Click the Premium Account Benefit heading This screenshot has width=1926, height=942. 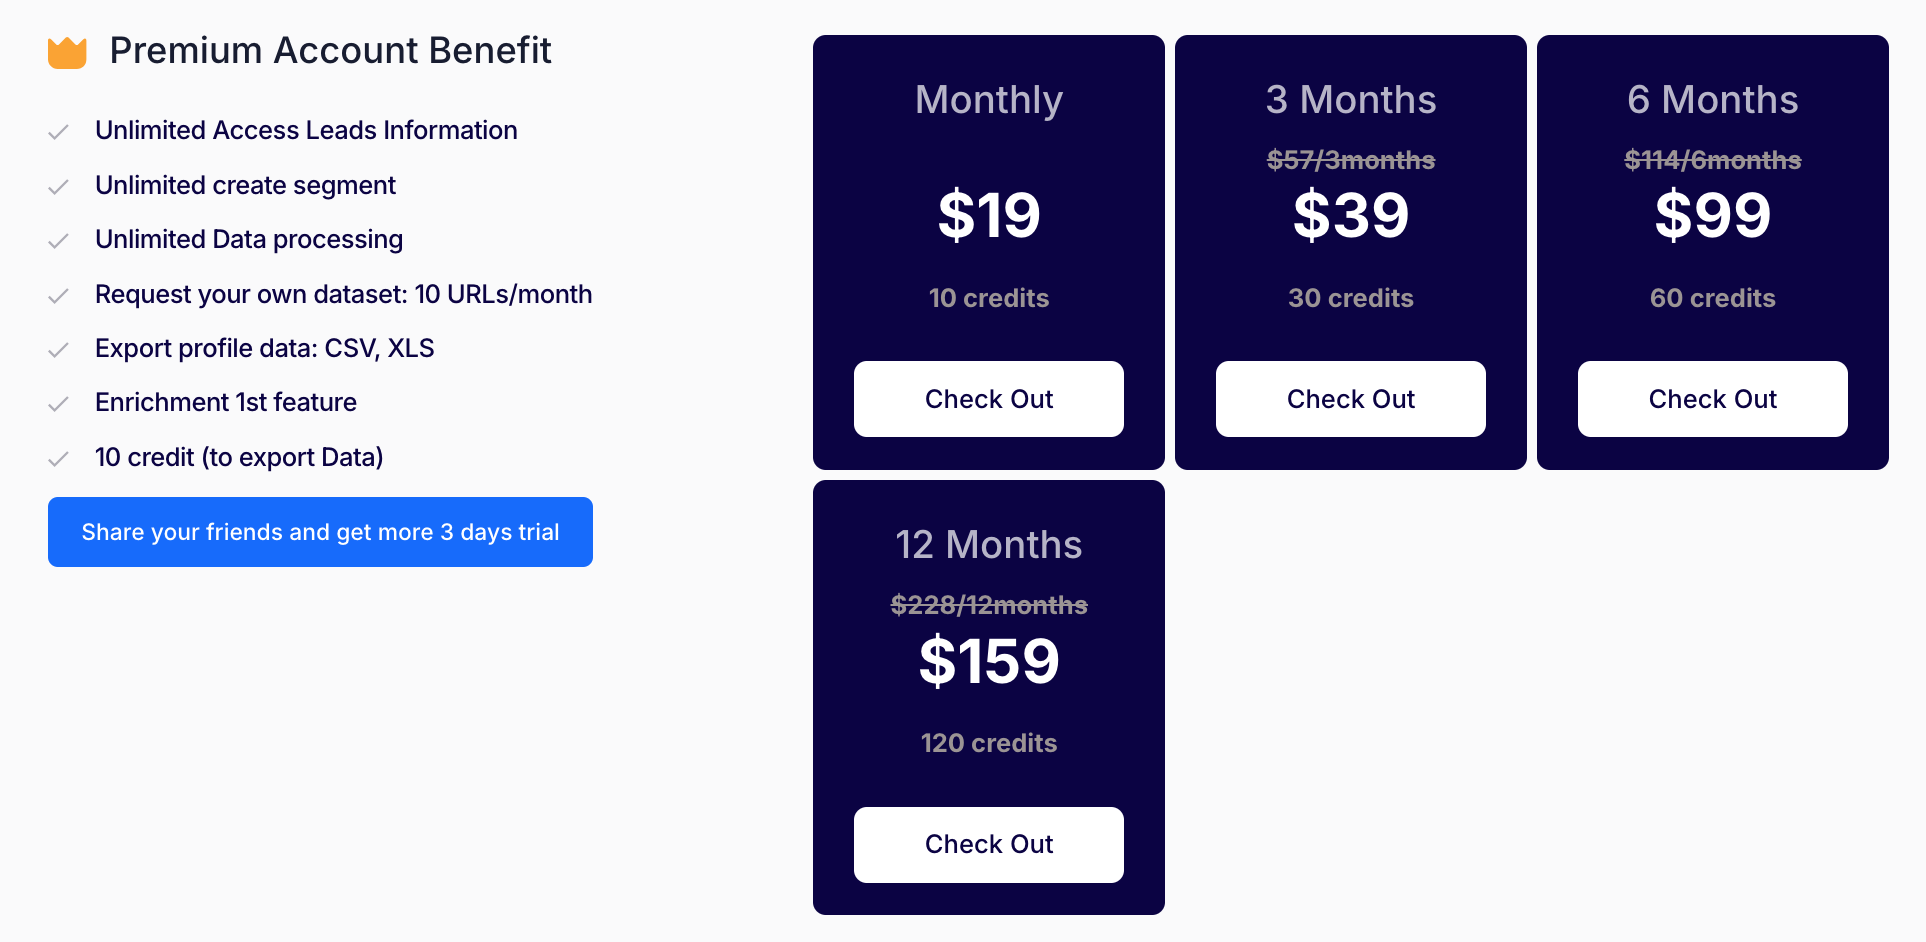click(x=330, y=51)
